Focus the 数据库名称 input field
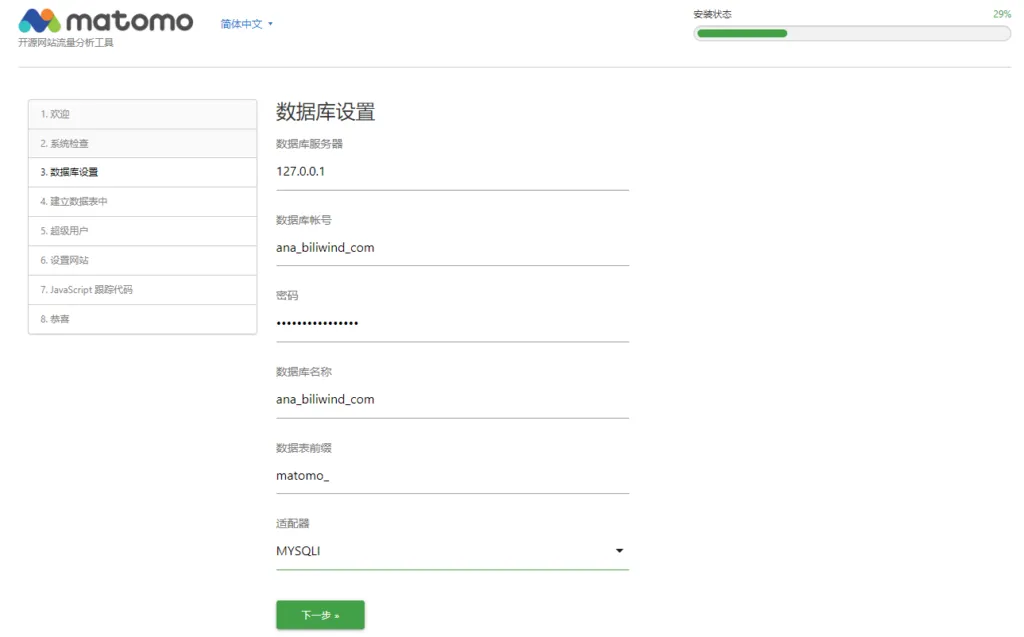The image size is (1024, 637). pos(451,399)
